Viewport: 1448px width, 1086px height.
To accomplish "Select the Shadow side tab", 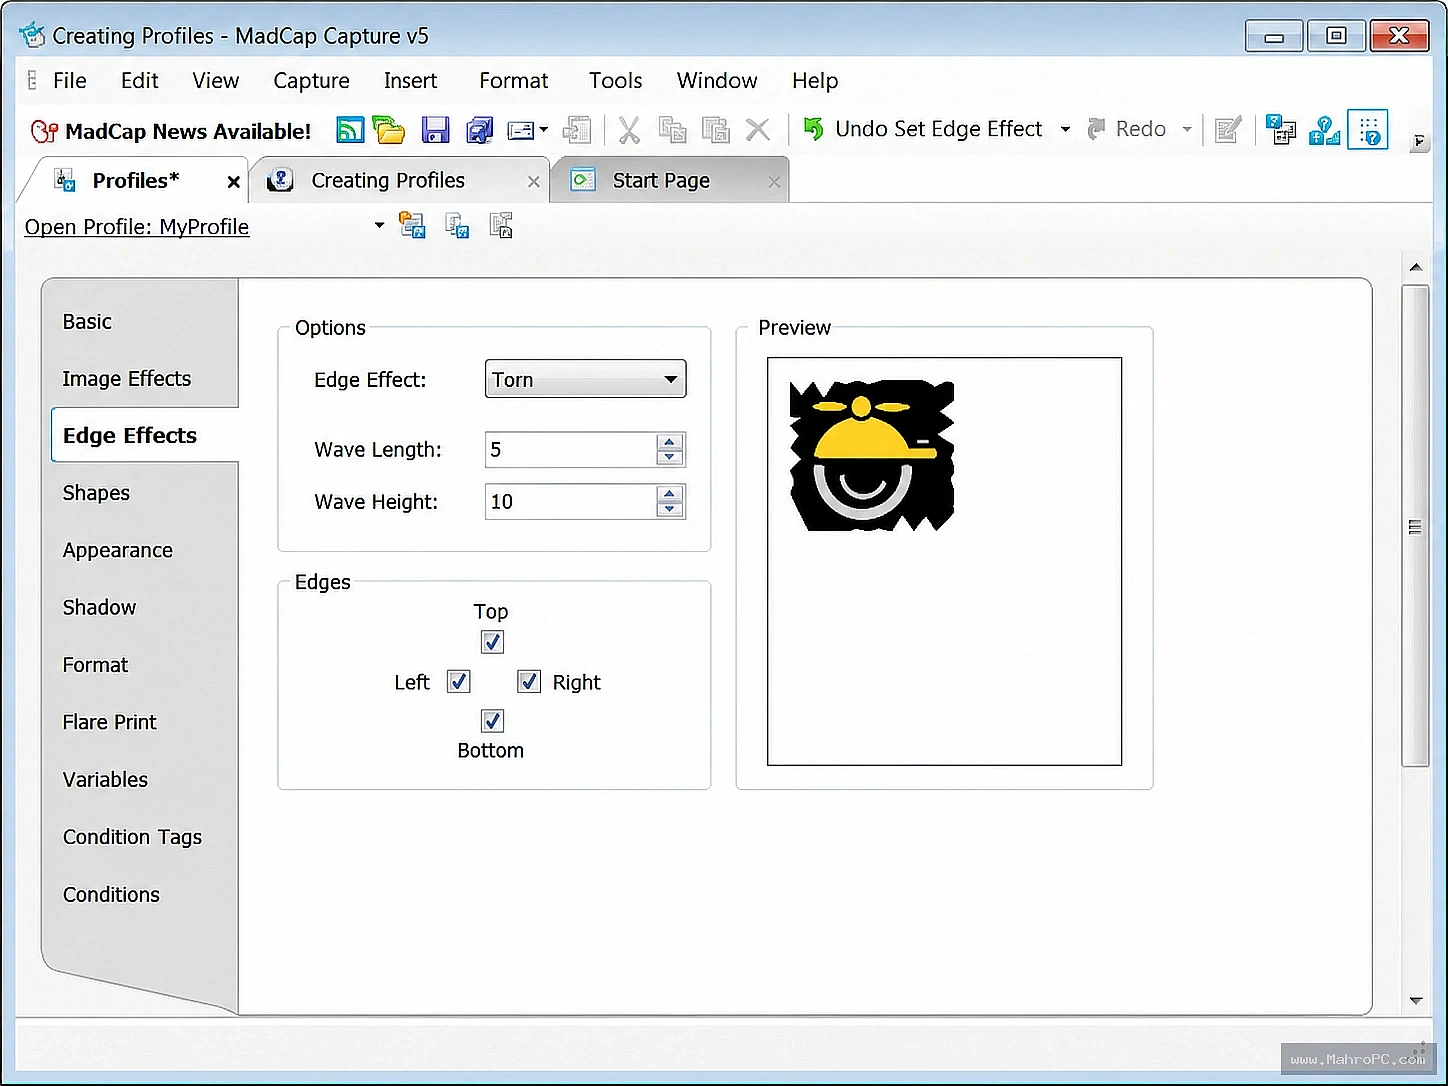I will pos(99,608).
